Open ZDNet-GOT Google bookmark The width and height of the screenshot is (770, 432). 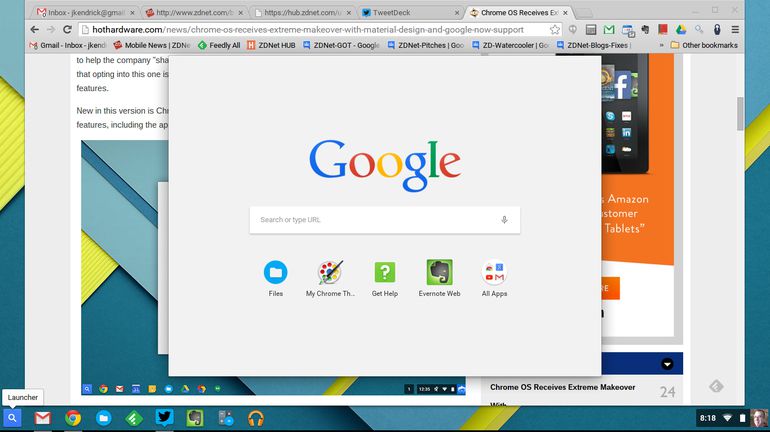coord(341,45)
